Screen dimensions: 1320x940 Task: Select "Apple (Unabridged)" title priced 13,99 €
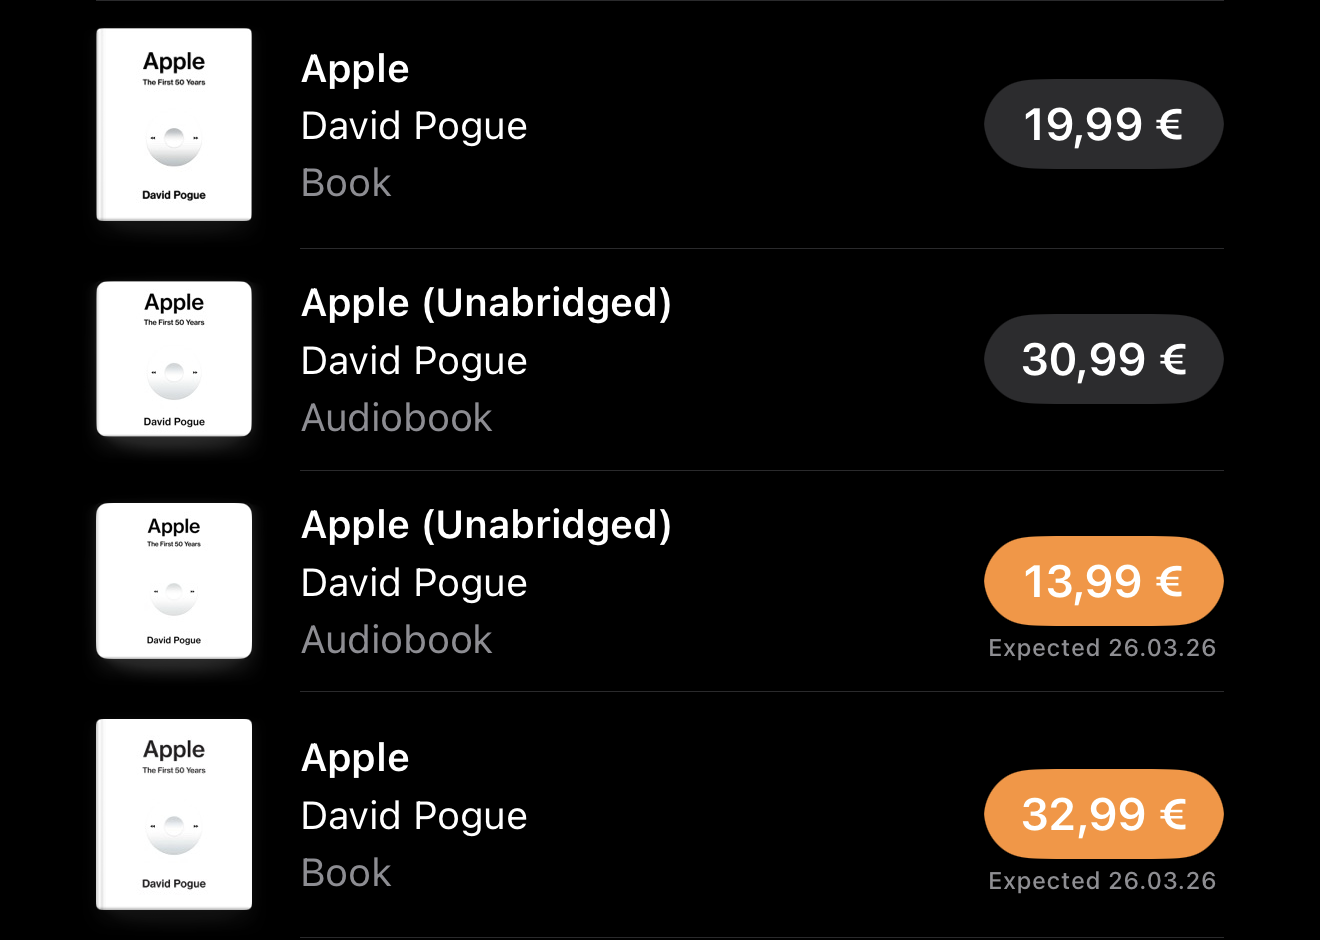coord(486,525)
